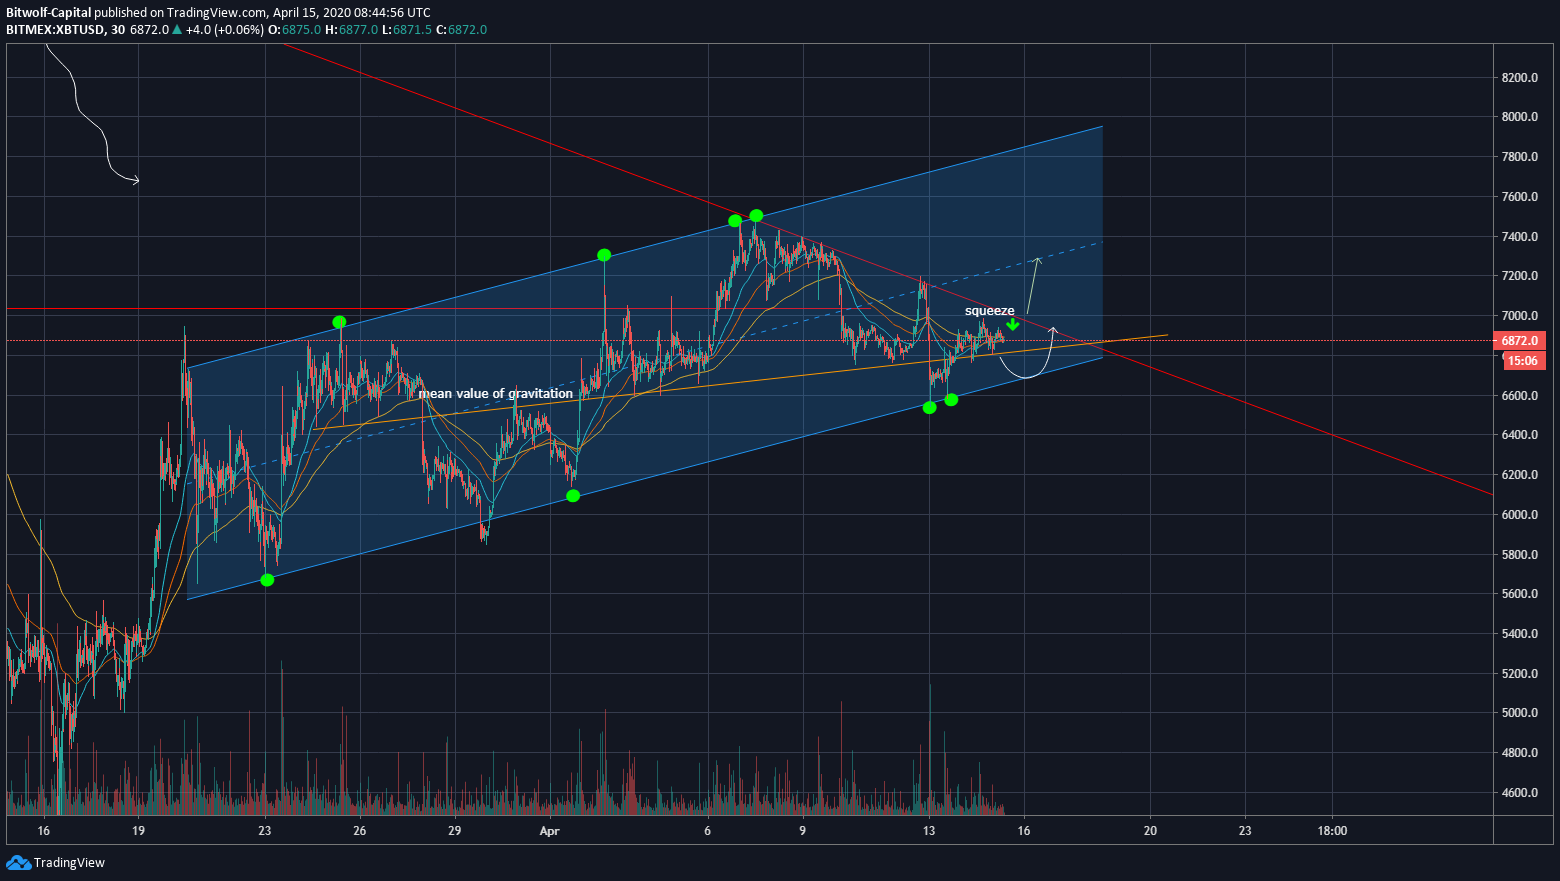Image resolution: width=1560 pixels, height=881 pixels.
Task: Click the 26 date label on time axis
Action: [x=359, y=831]
